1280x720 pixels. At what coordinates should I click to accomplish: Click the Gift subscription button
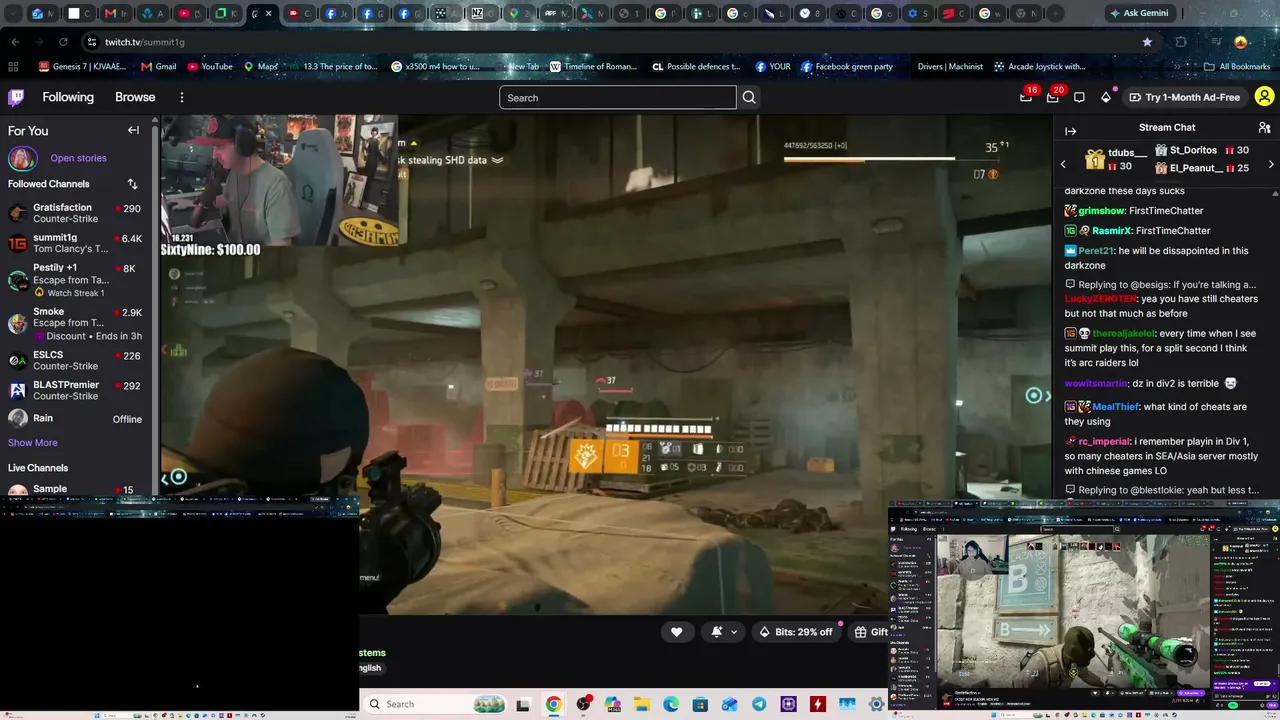[x=870, y=632]
